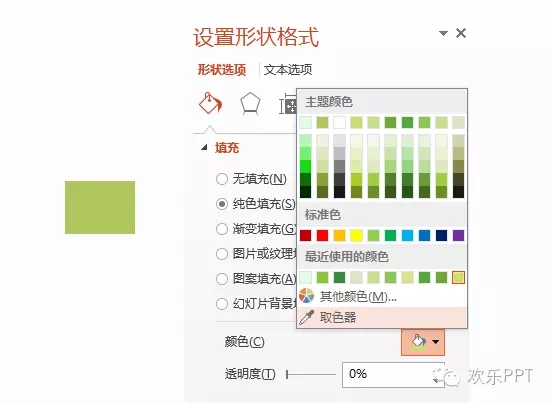Click the fill color bucket button beside 颜色(C)
The height and width of the screenshot is (404, 551).
pos(419,342)
